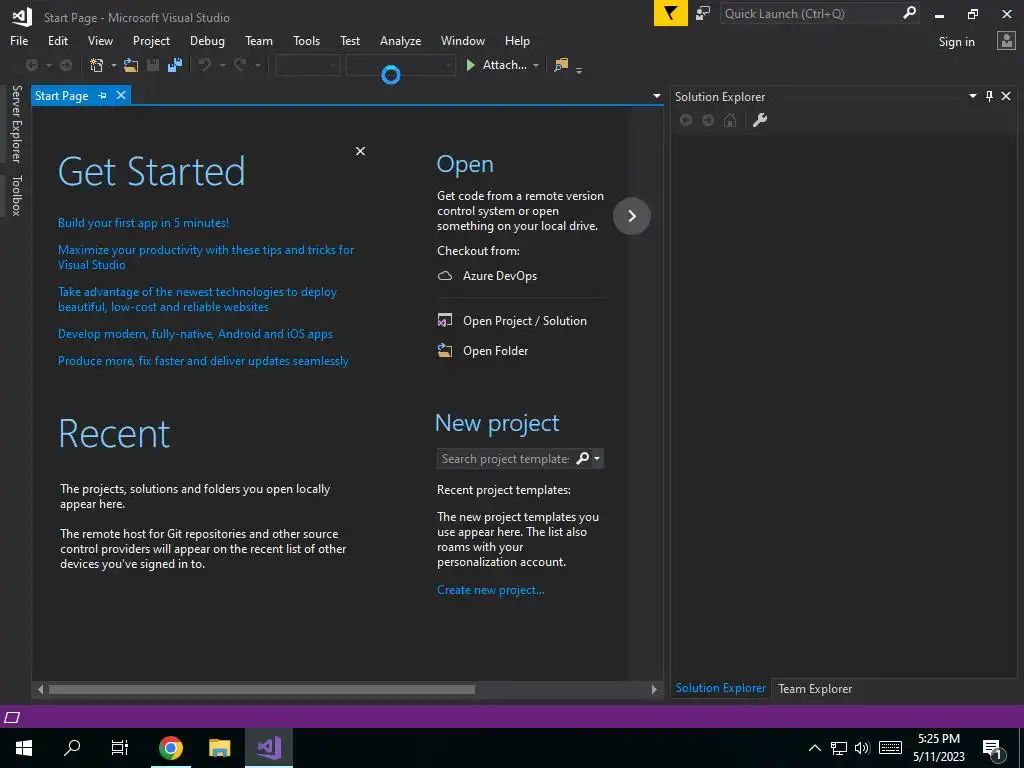Click Azure DevOps checkout option
The image size is (1024, 768).
tap(500, 276)
